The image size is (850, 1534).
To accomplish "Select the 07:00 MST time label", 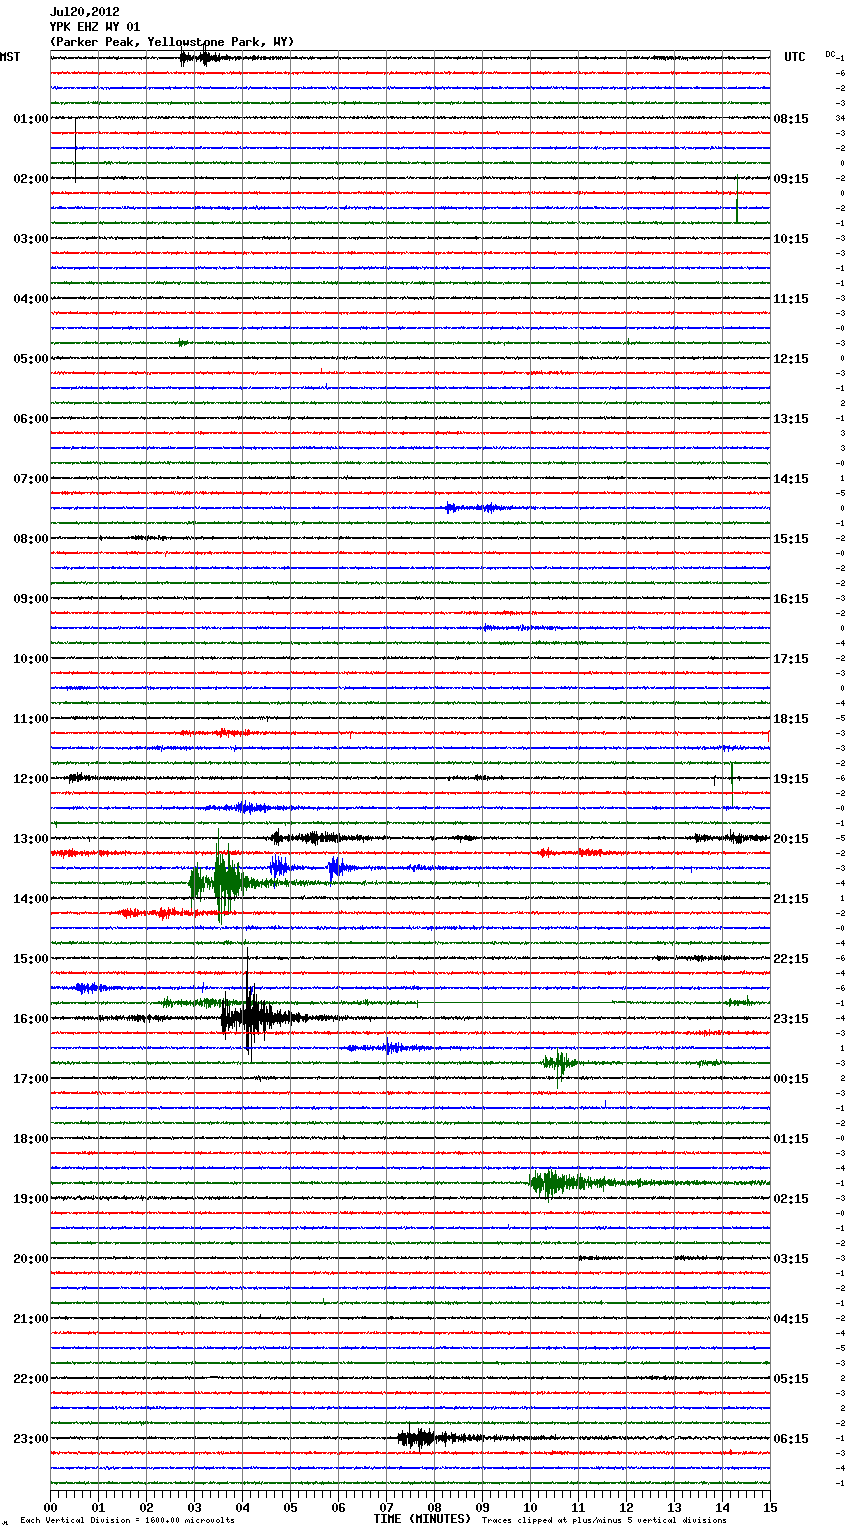I will 31,479.
